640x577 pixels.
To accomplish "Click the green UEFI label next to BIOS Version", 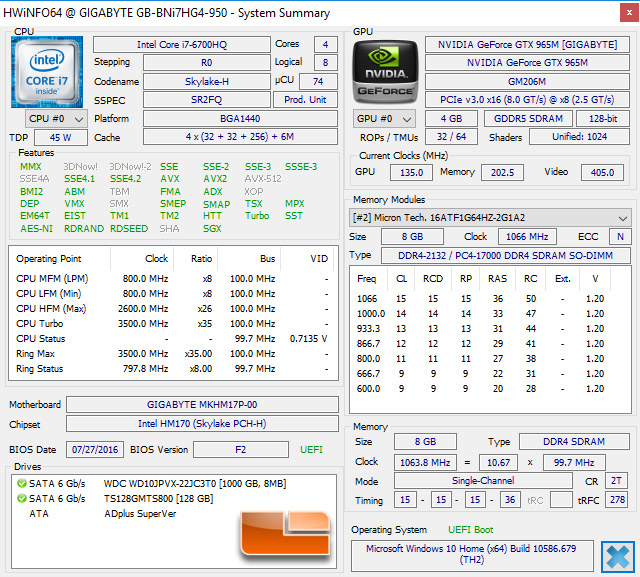I will point(311,450).
